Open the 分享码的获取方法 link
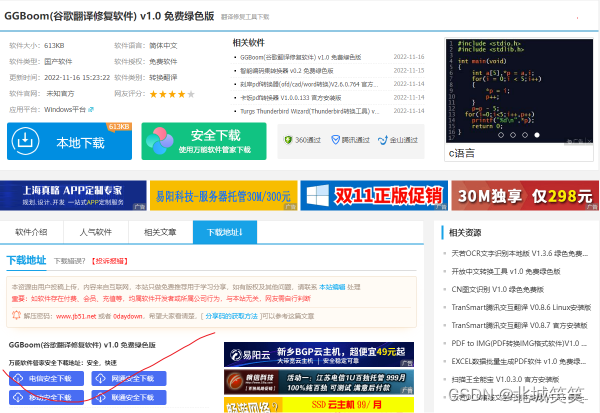The width and height of the screenshot is (600, 413). point(232,316)
